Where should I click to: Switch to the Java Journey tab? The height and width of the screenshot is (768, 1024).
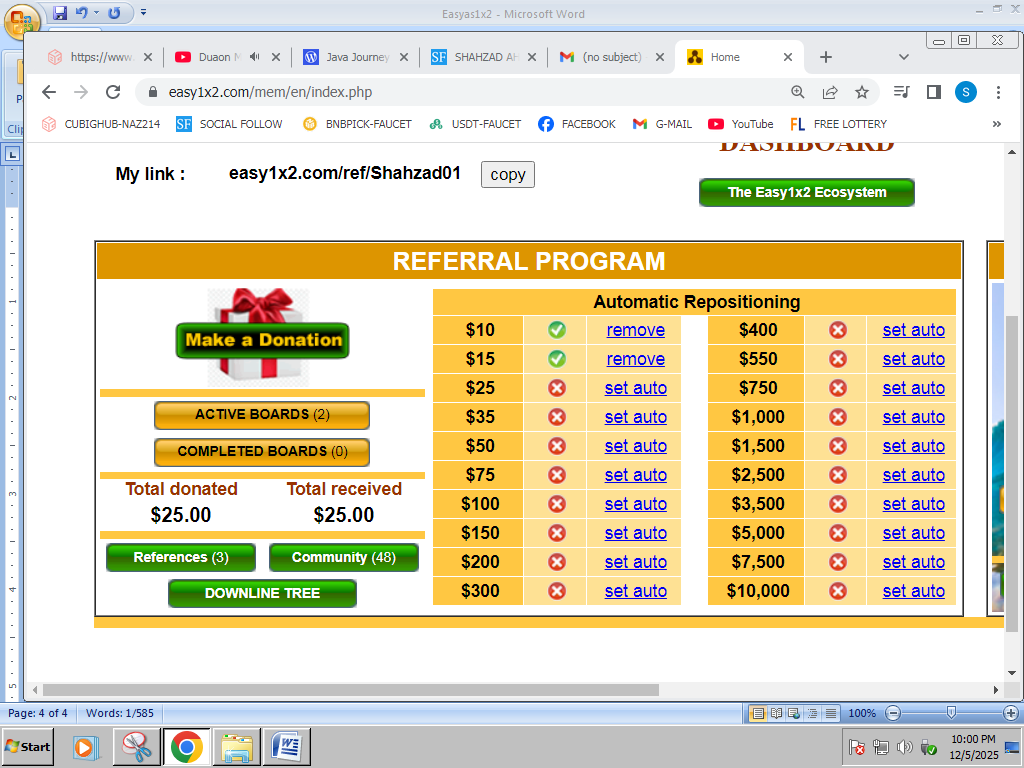[x=355, y=57]
